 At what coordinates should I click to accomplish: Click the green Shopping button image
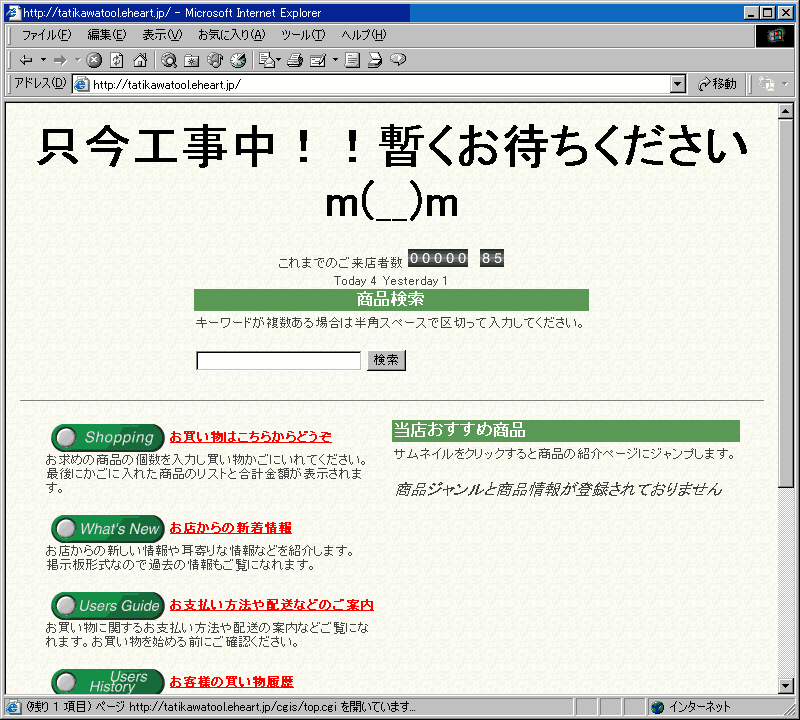click(x=108, y=437)
